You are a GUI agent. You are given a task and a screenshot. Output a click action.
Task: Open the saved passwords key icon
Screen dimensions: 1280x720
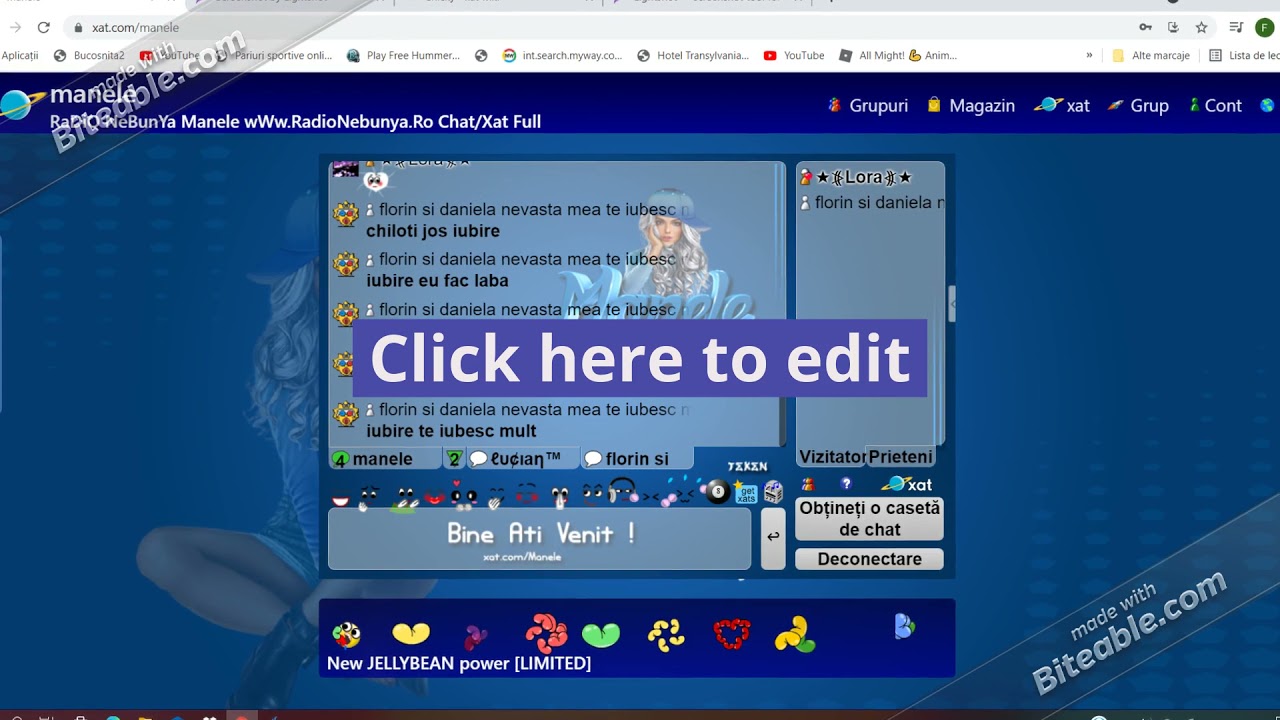point(1145,27)
